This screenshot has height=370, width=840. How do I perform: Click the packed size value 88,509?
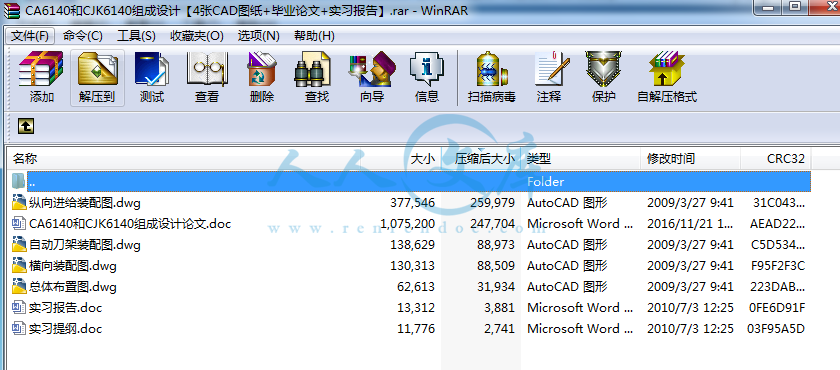tap(496, 266)
